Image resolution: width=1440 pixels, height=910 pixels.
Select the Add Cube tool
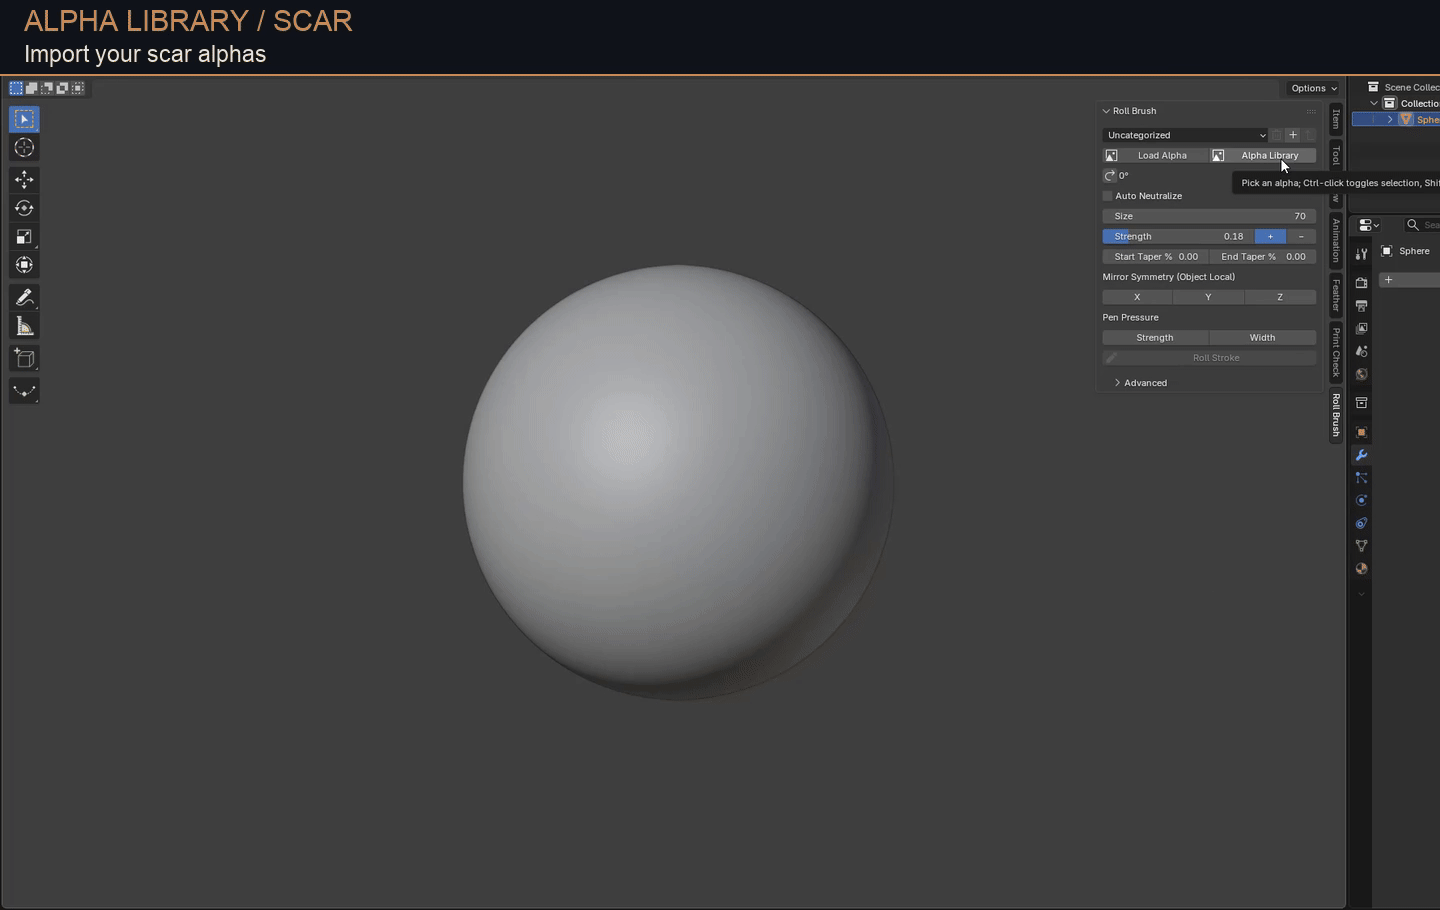pyautogui.click(x=24, y=359)
